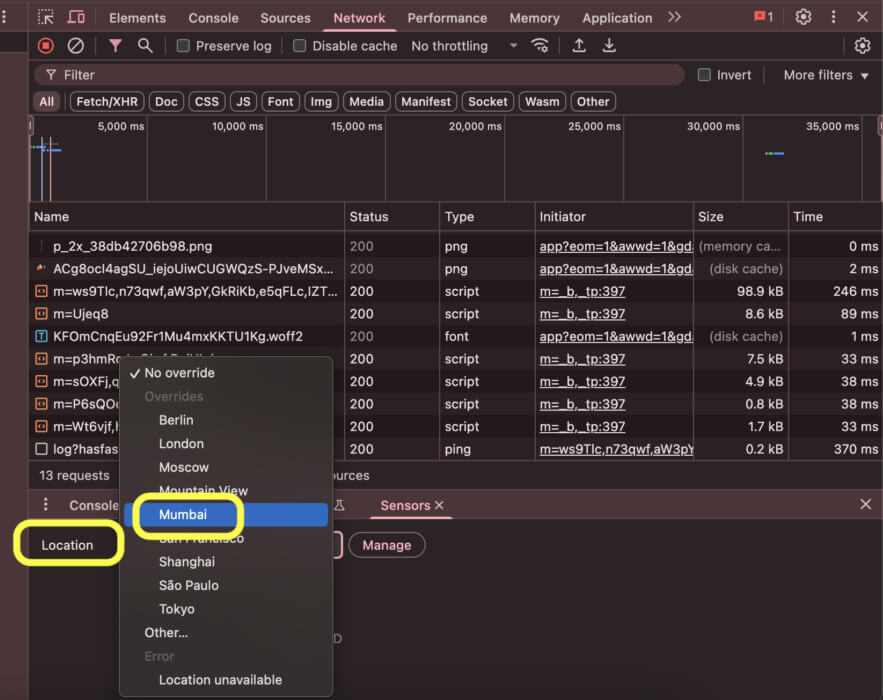Select the All request type filter

pos(47,101)
